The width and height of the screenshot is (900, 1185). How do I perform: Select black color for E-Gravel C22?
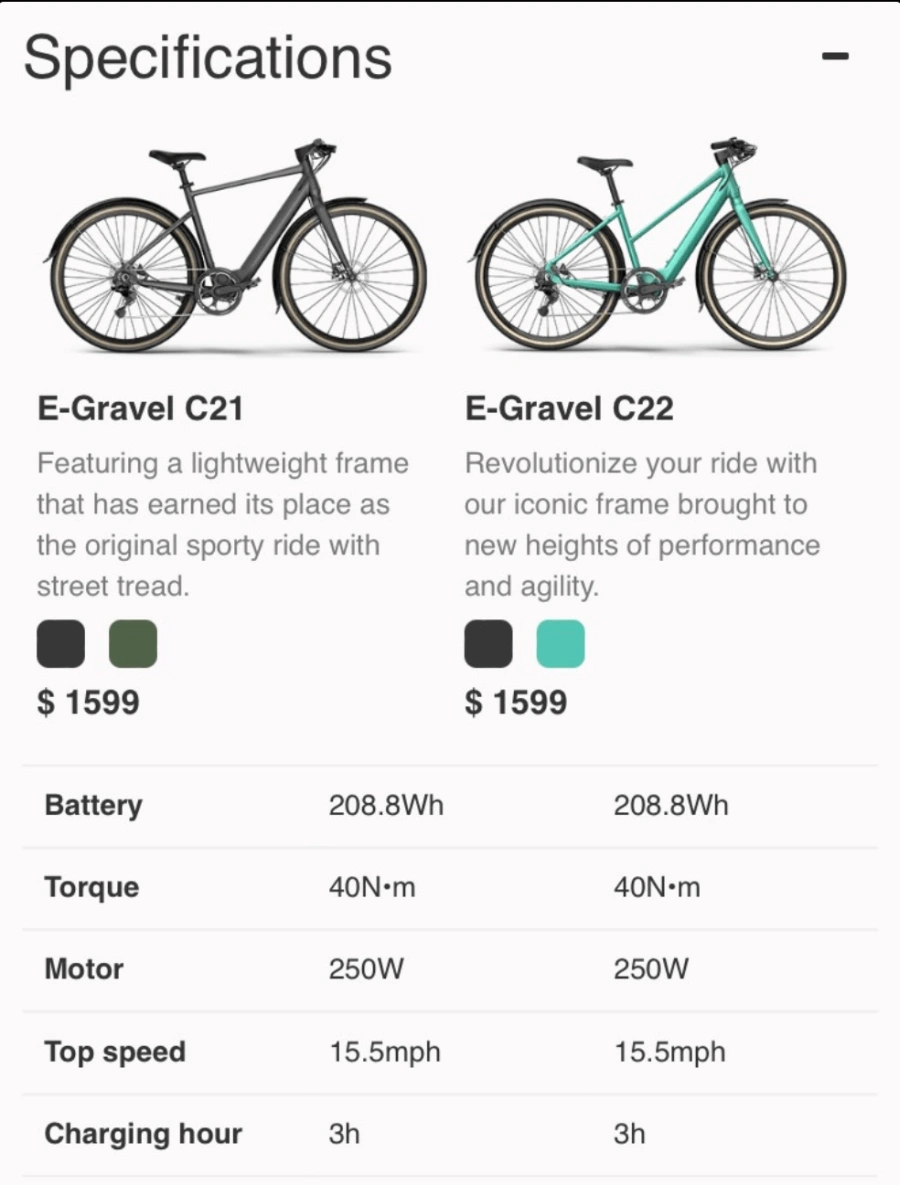[x=488, y=644]
